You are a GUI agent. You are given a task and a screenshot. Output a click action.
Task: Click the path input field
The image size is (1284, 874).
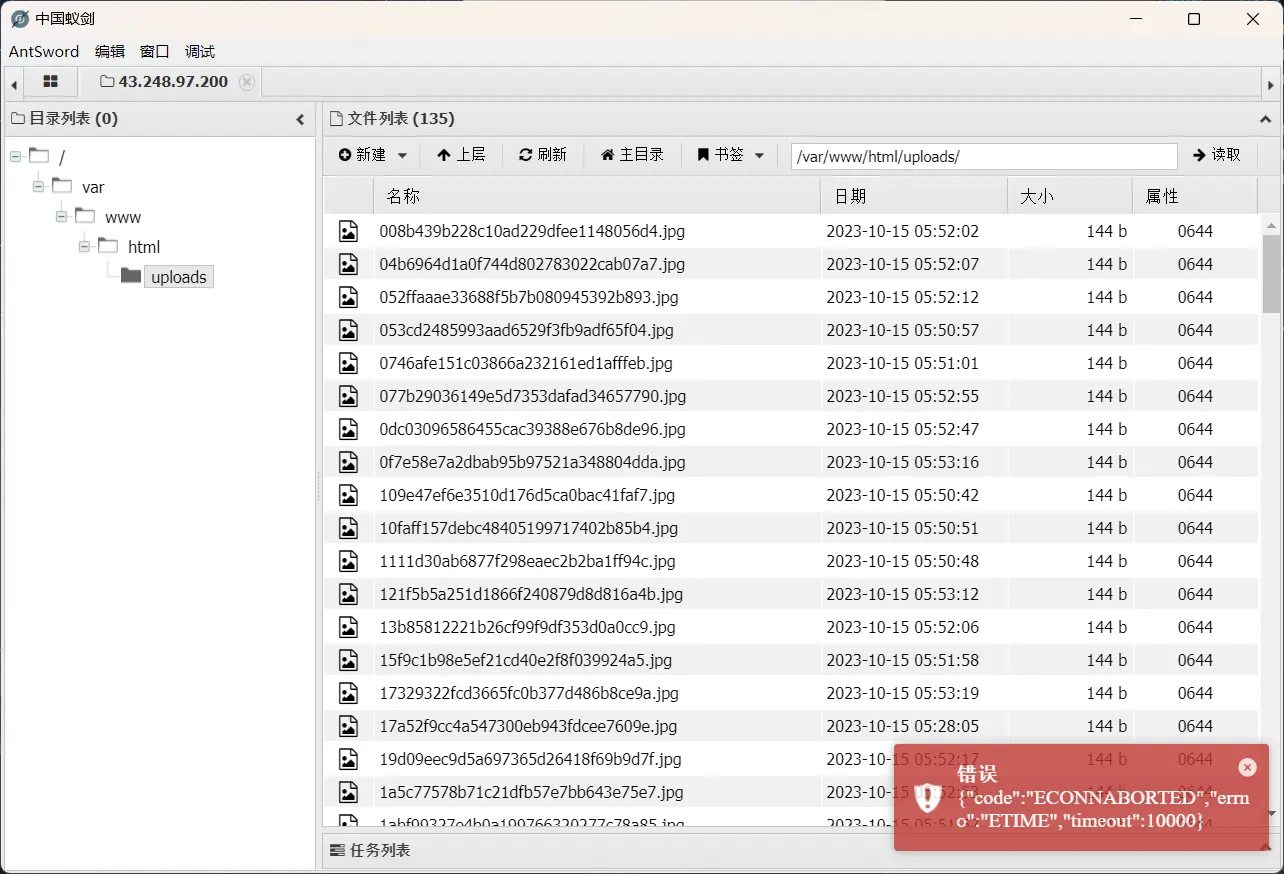point(983,156)
